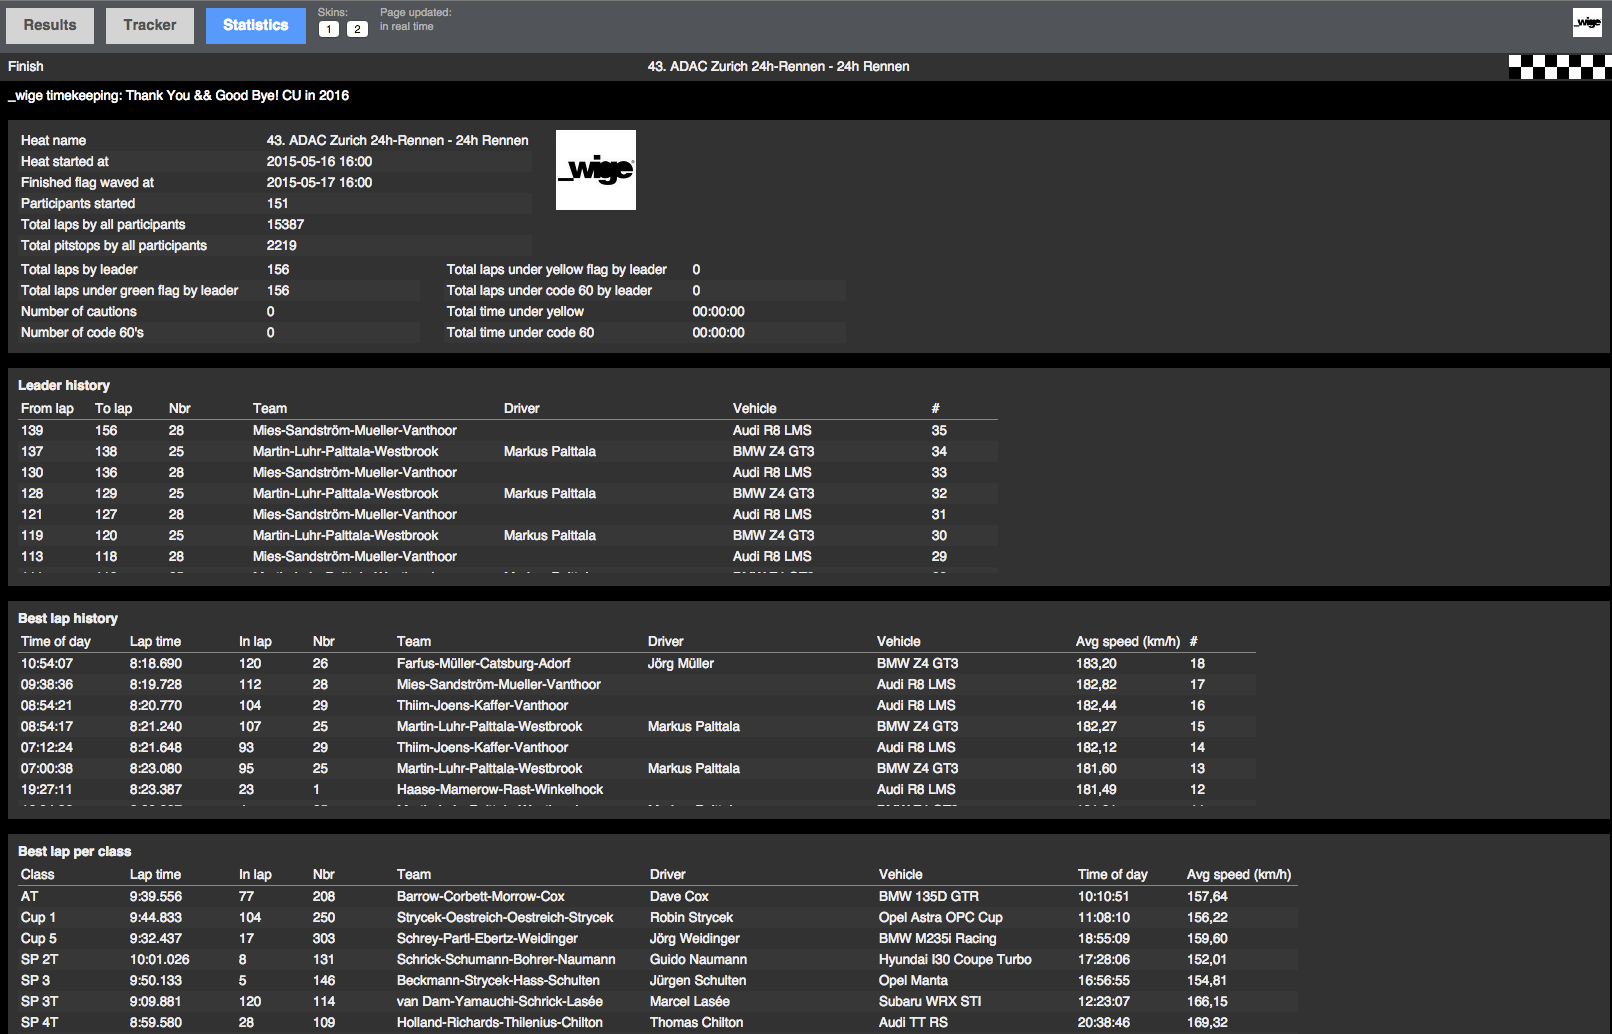
Task: Click the Cup 5 class row
Action: click(x=39, y=938)
